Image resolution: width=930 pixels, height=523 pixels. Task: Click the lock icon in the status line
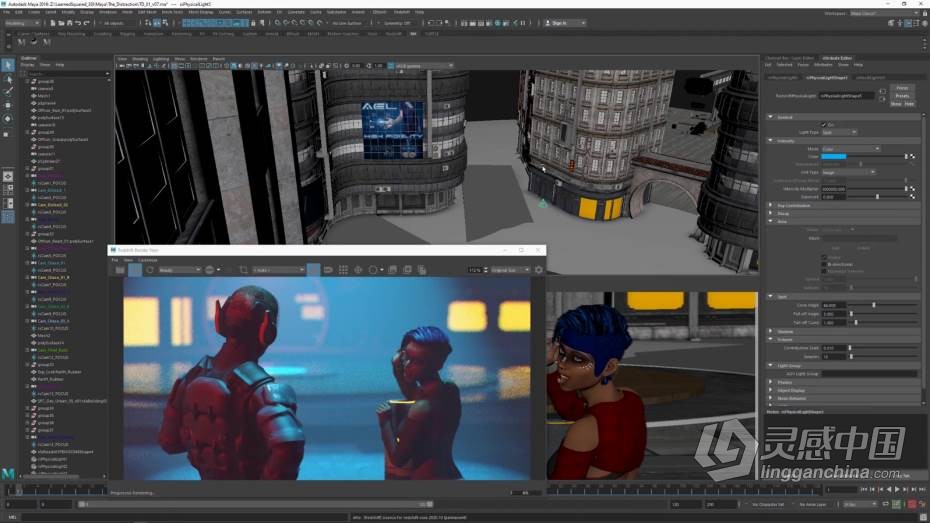pyautogui.click(x=253, y=23)
